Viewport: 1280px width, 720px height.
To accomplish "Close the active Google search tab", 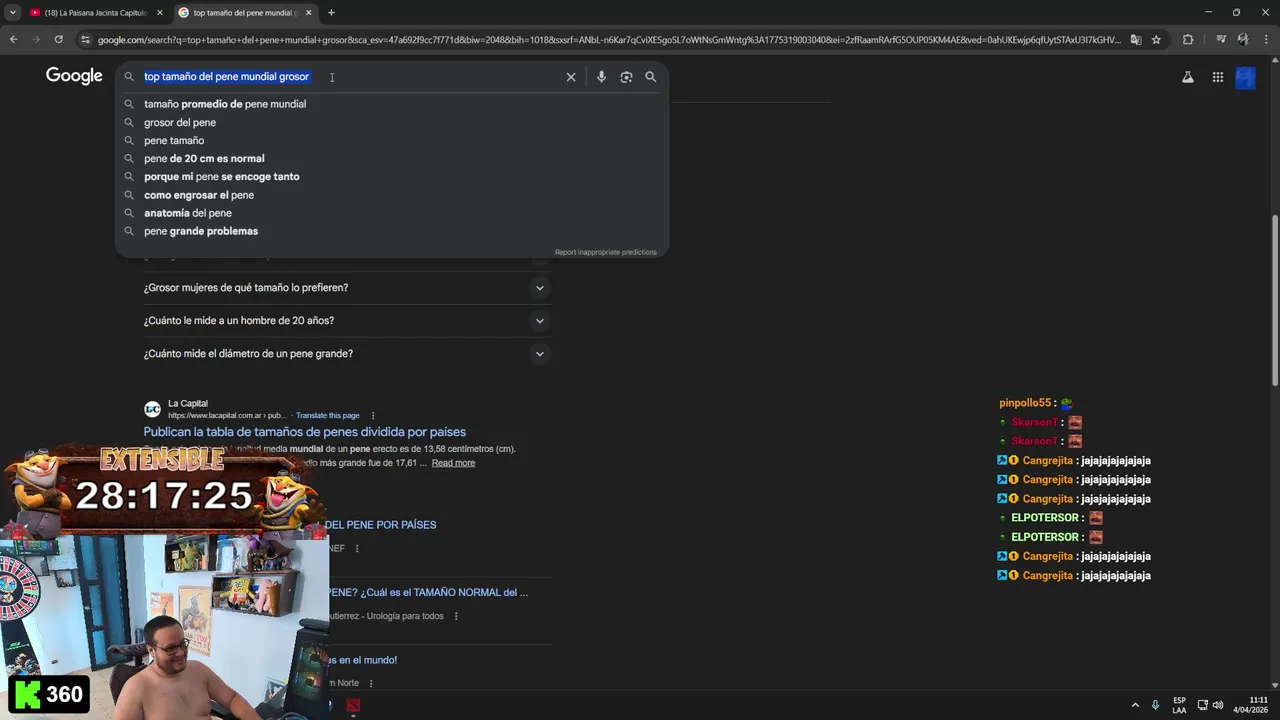I will tap(309, 13).
